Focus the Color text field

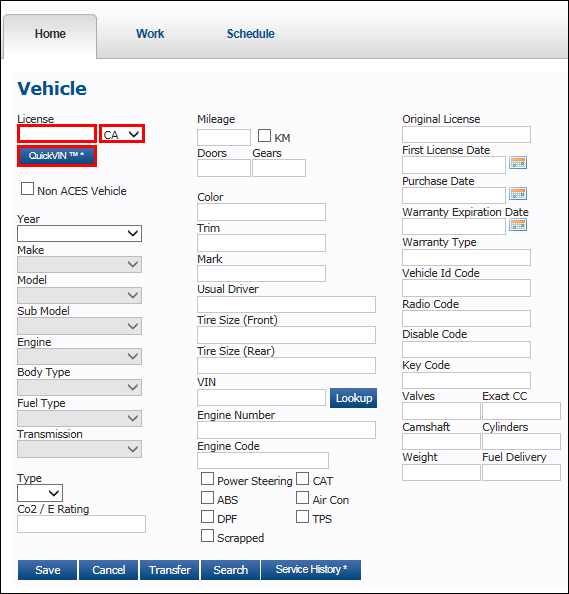(x=261, y=212)
